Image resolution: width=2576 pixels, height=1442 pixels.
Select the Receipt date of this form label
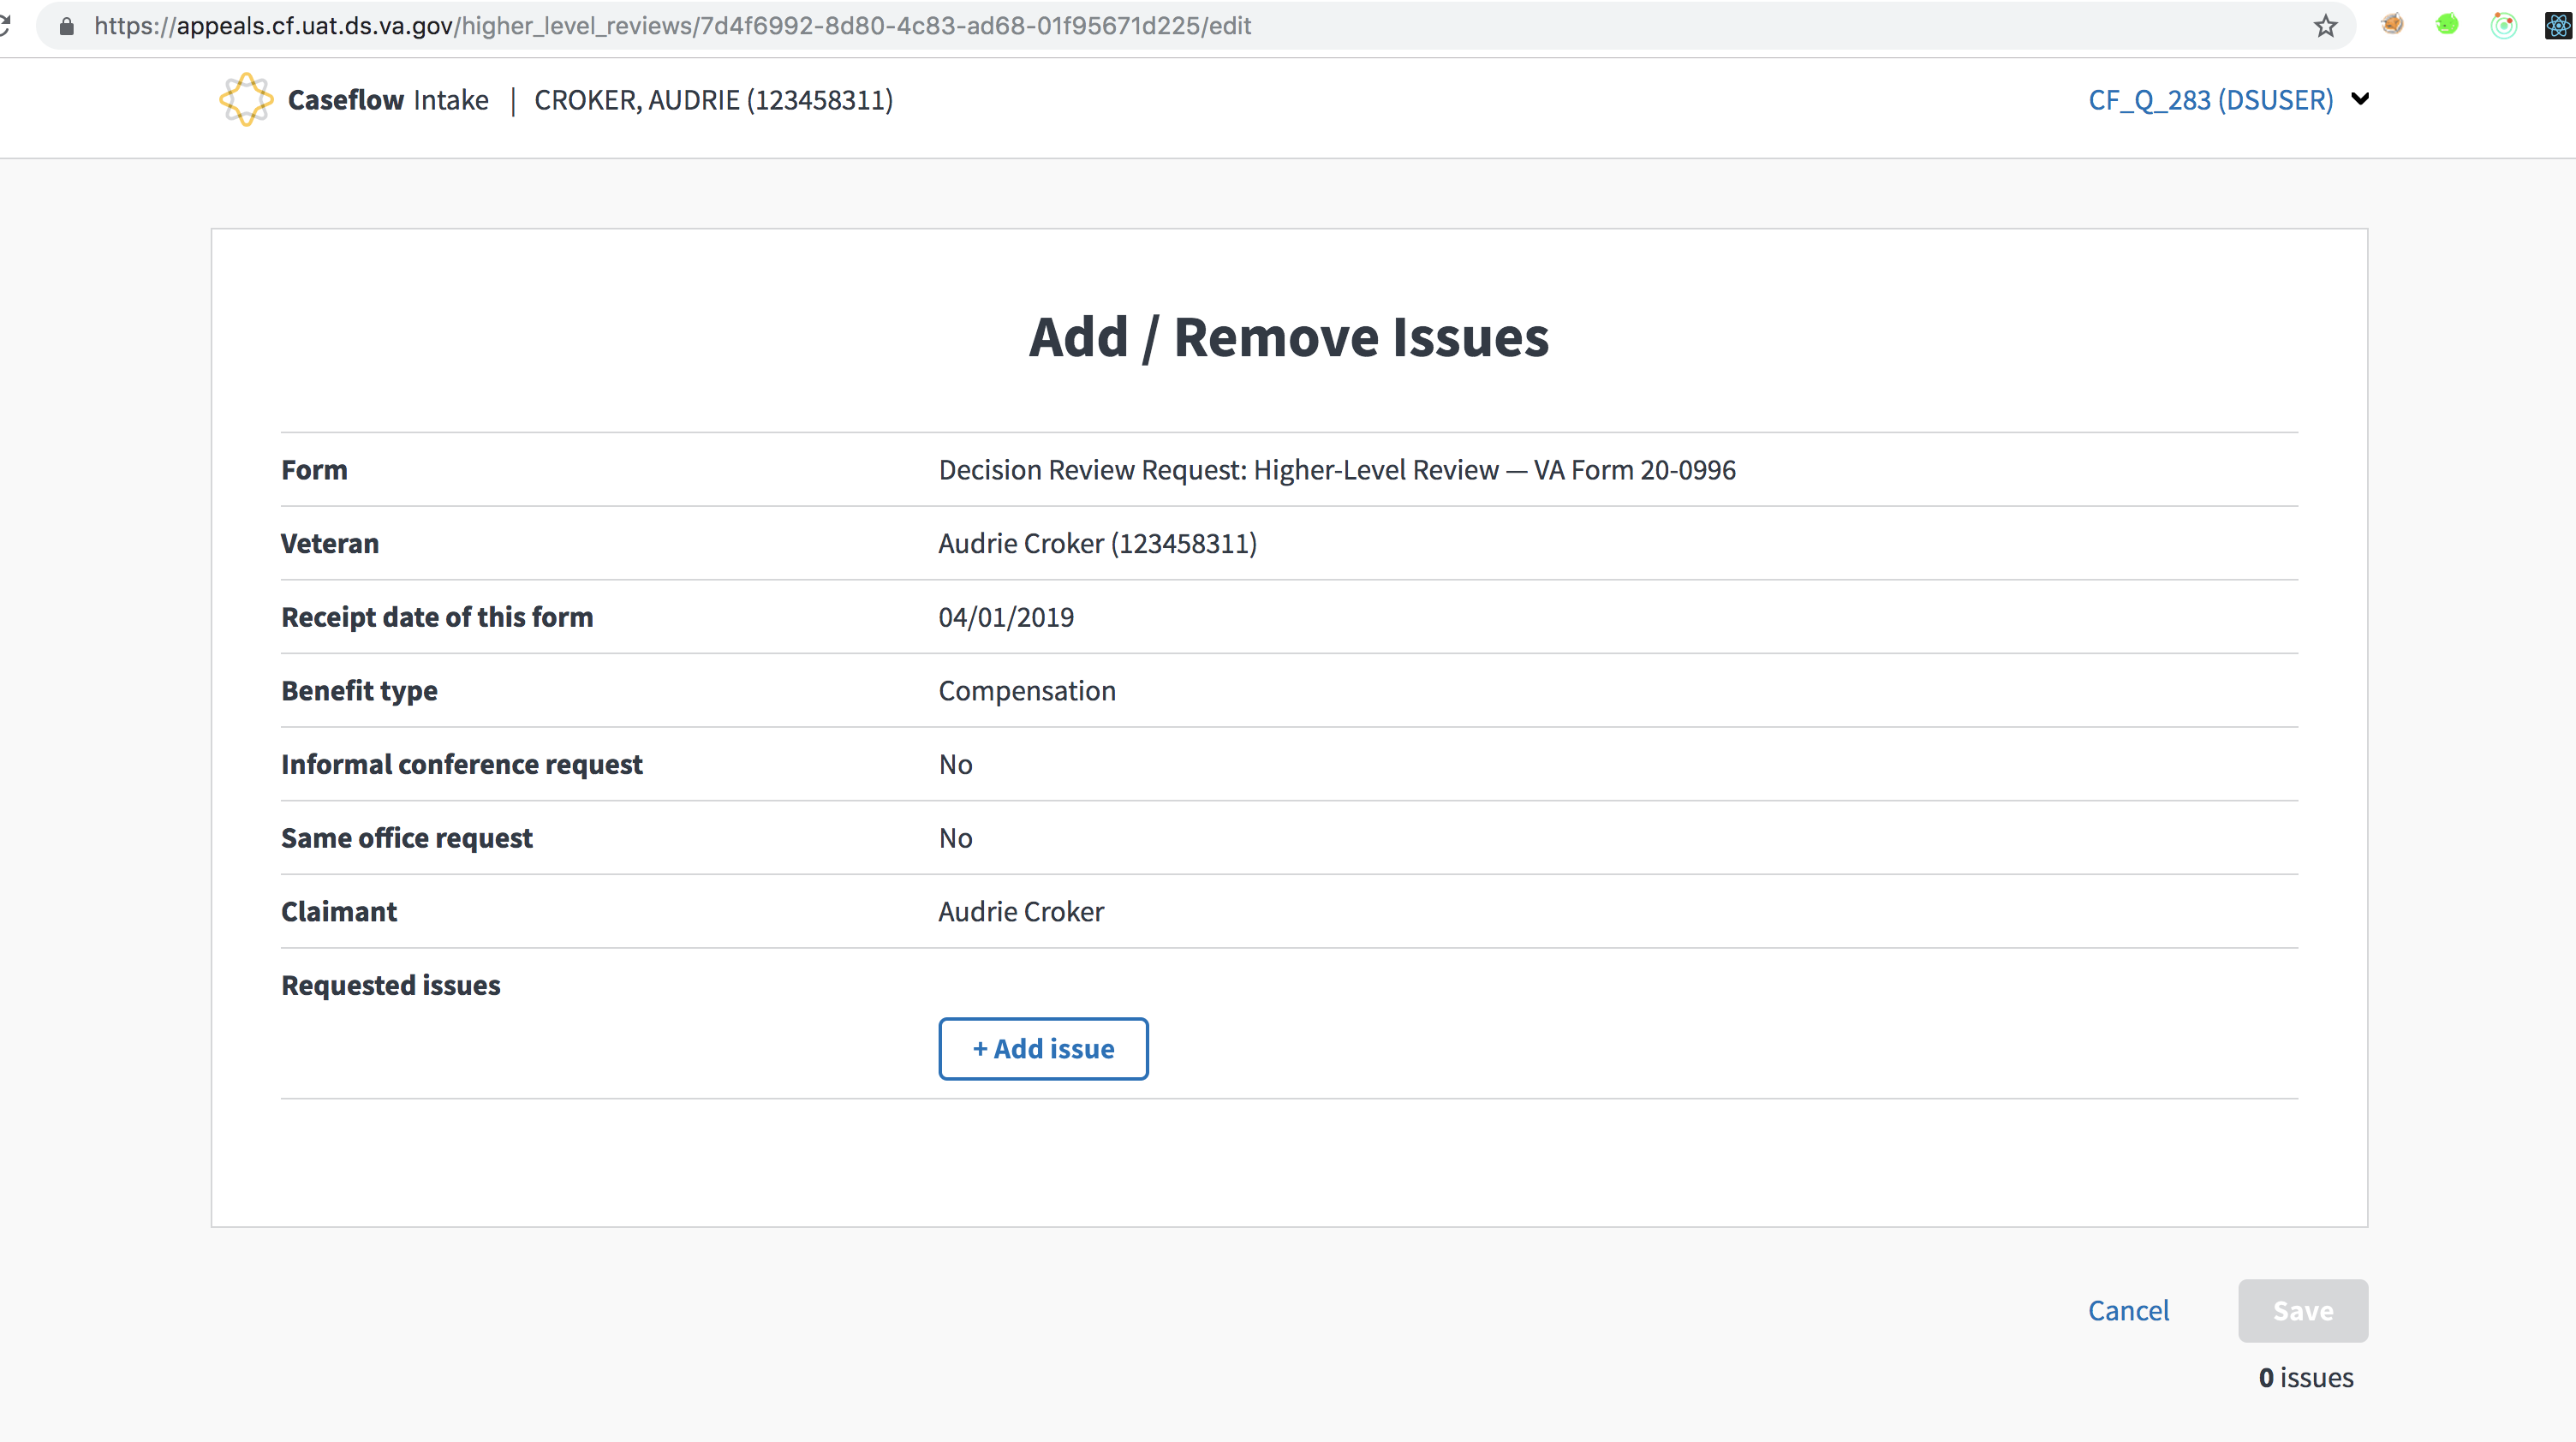point(437,617)
